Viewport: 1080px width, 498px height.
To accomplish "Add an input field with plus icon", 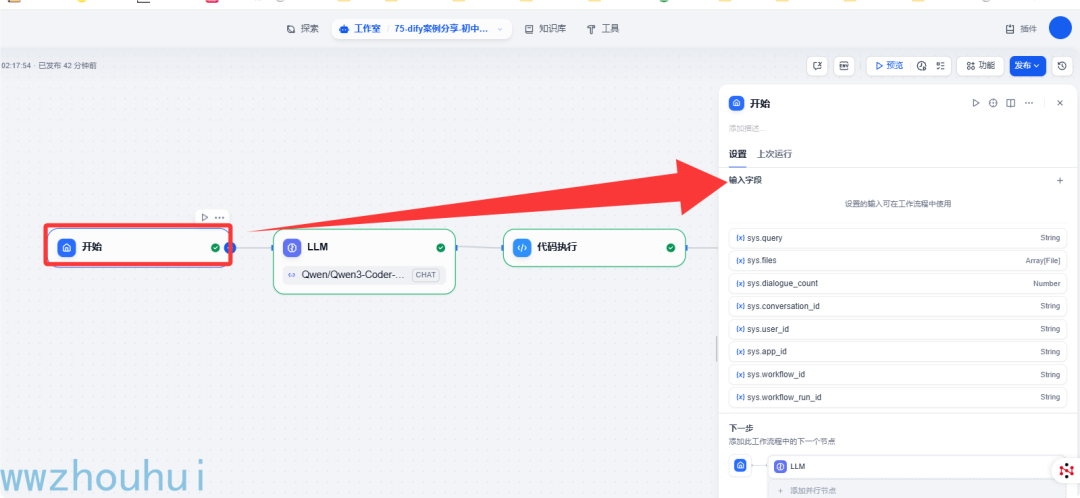I will point(1060,180).
